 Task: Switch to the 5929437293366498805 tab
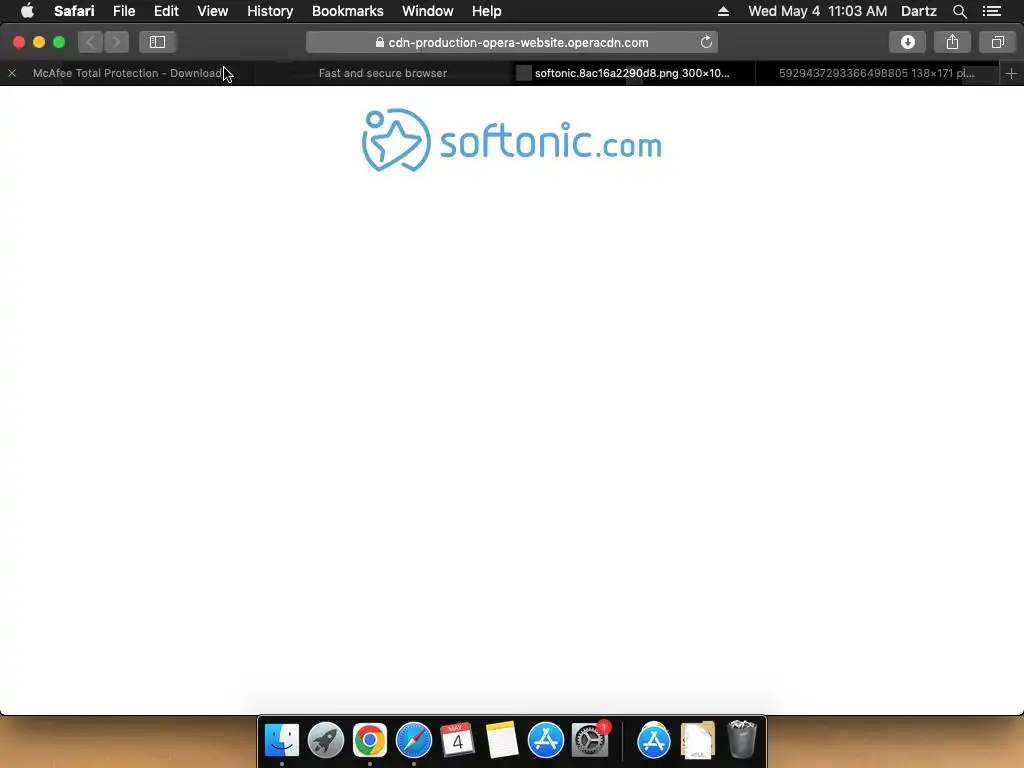(x=876, y=73)
